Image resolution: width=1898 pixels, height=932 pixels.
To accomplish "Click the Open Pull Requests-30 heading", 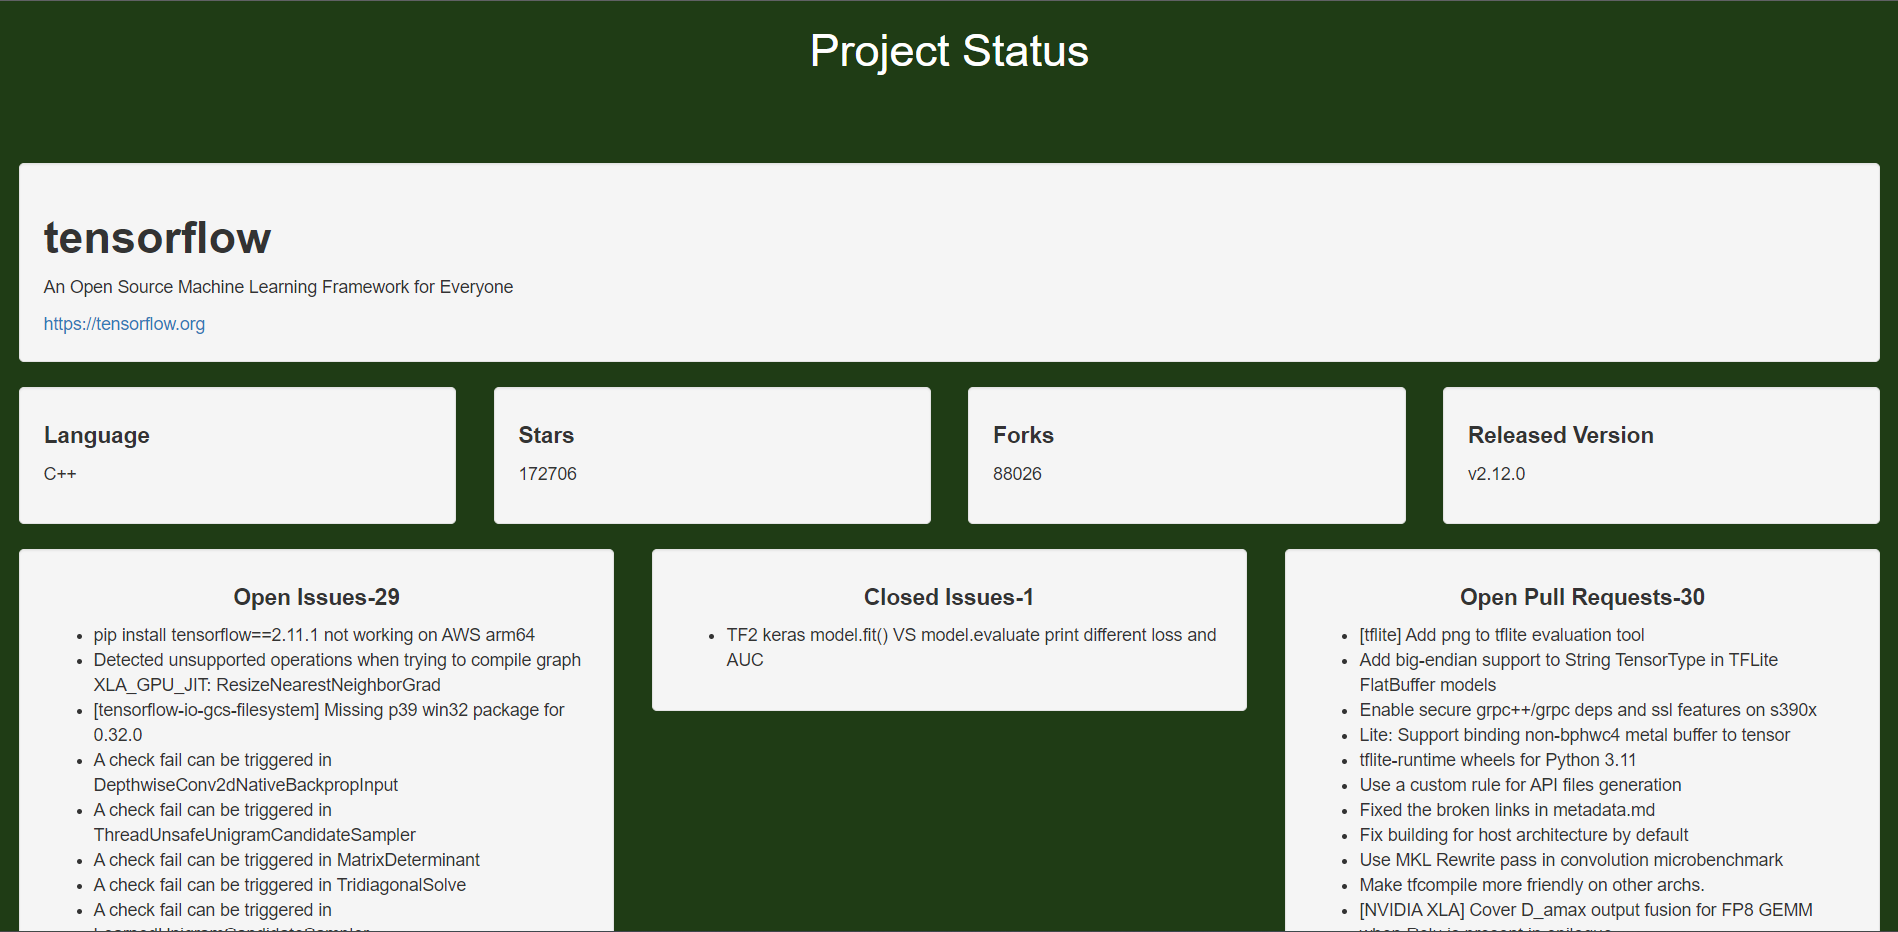I will tap(1582, 597).
